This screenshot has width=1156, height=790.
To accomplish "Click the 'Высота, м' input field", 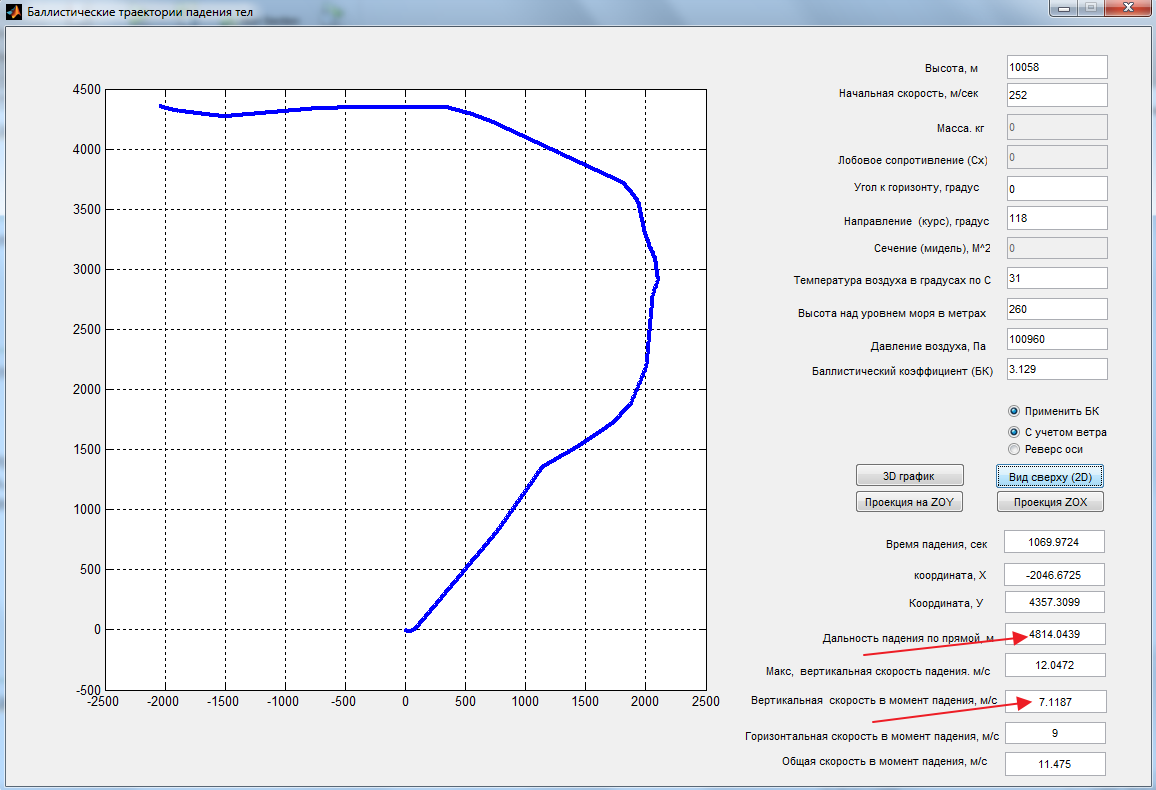I will tap(1056, 67).
